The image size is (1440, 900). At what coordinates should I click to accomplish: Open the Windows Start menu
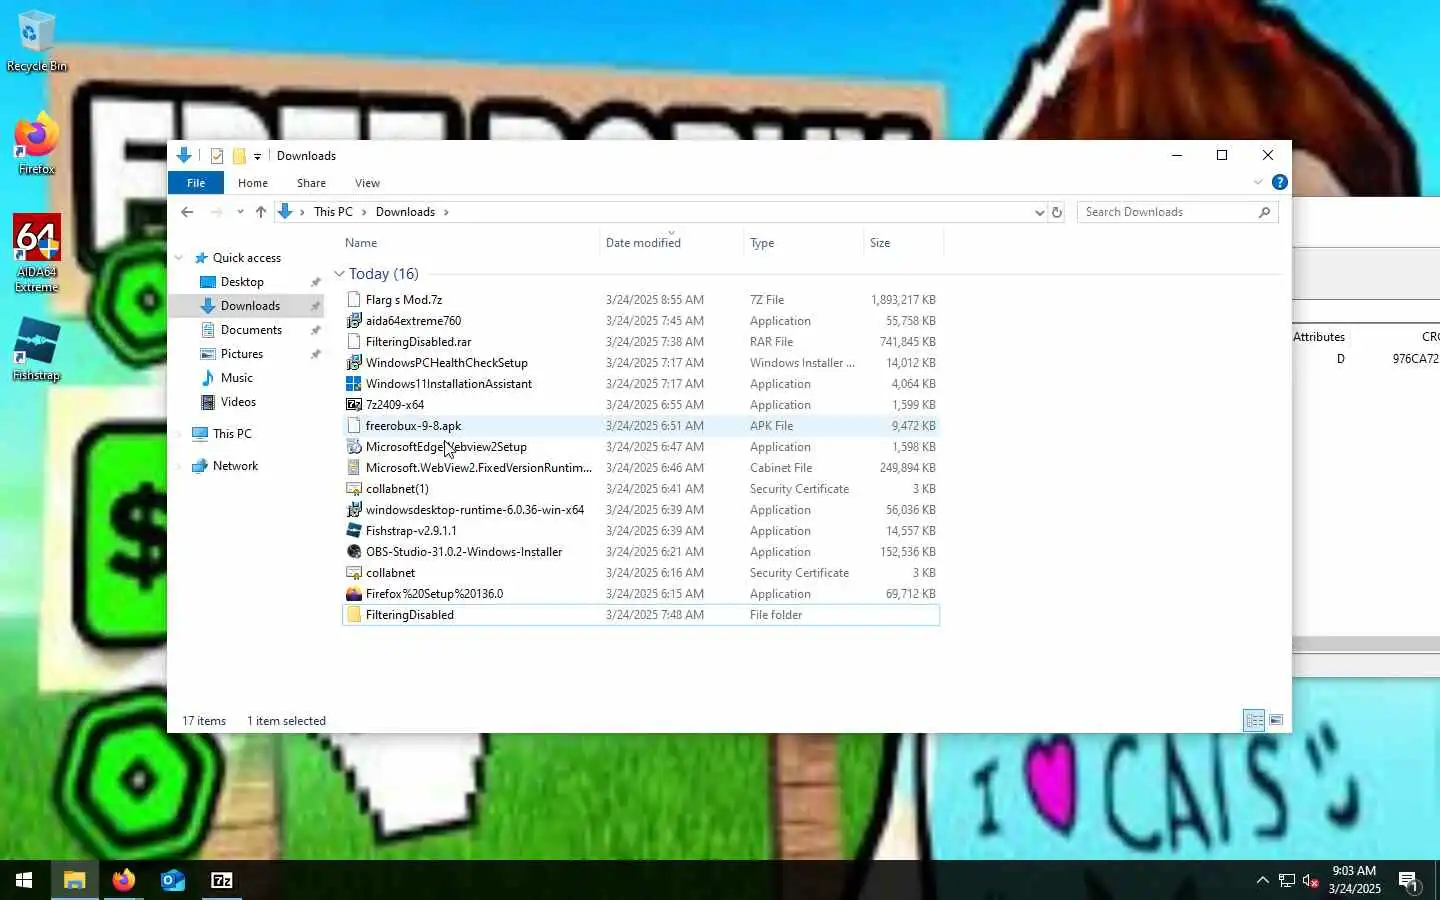[24, 880]
